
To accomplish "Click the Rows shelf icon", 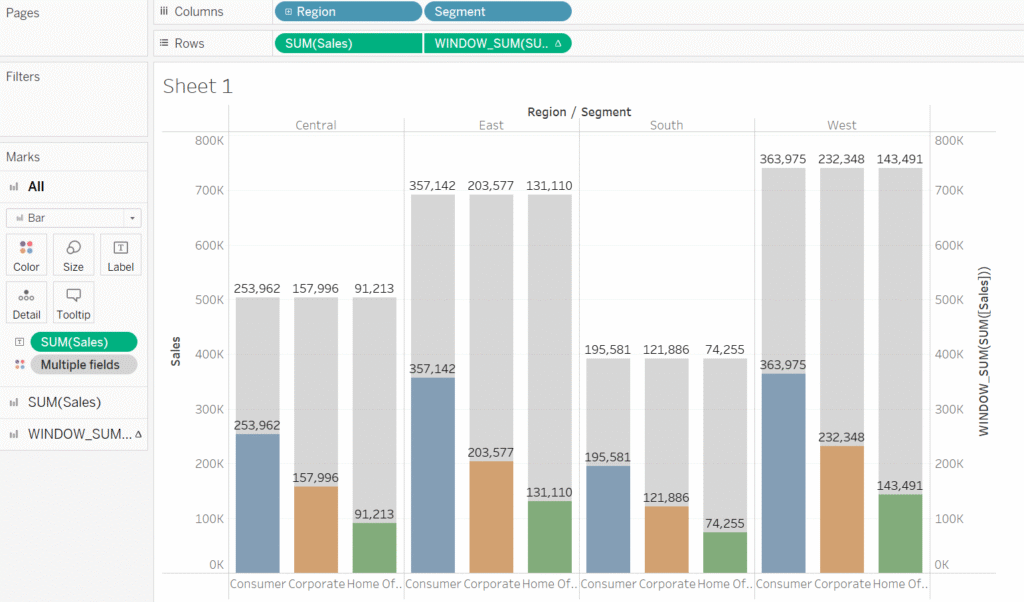I will pos(164,43).
